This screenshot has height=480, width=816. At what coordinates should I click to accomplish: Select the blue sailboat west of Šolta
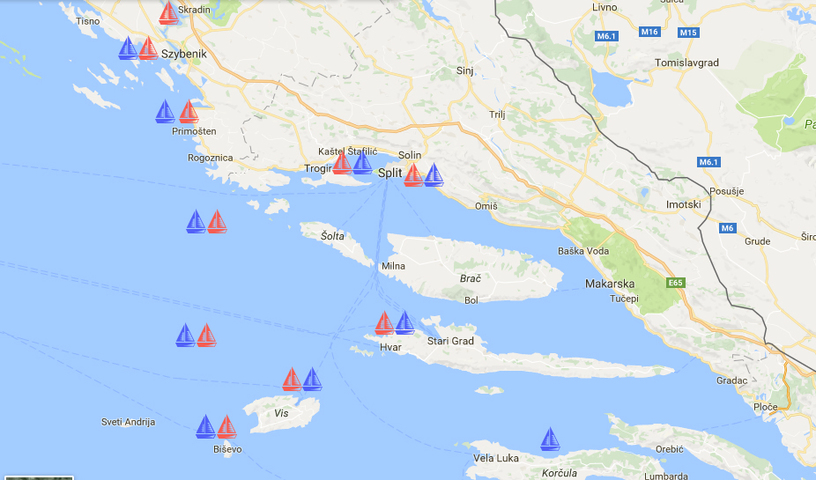[196, 221]
